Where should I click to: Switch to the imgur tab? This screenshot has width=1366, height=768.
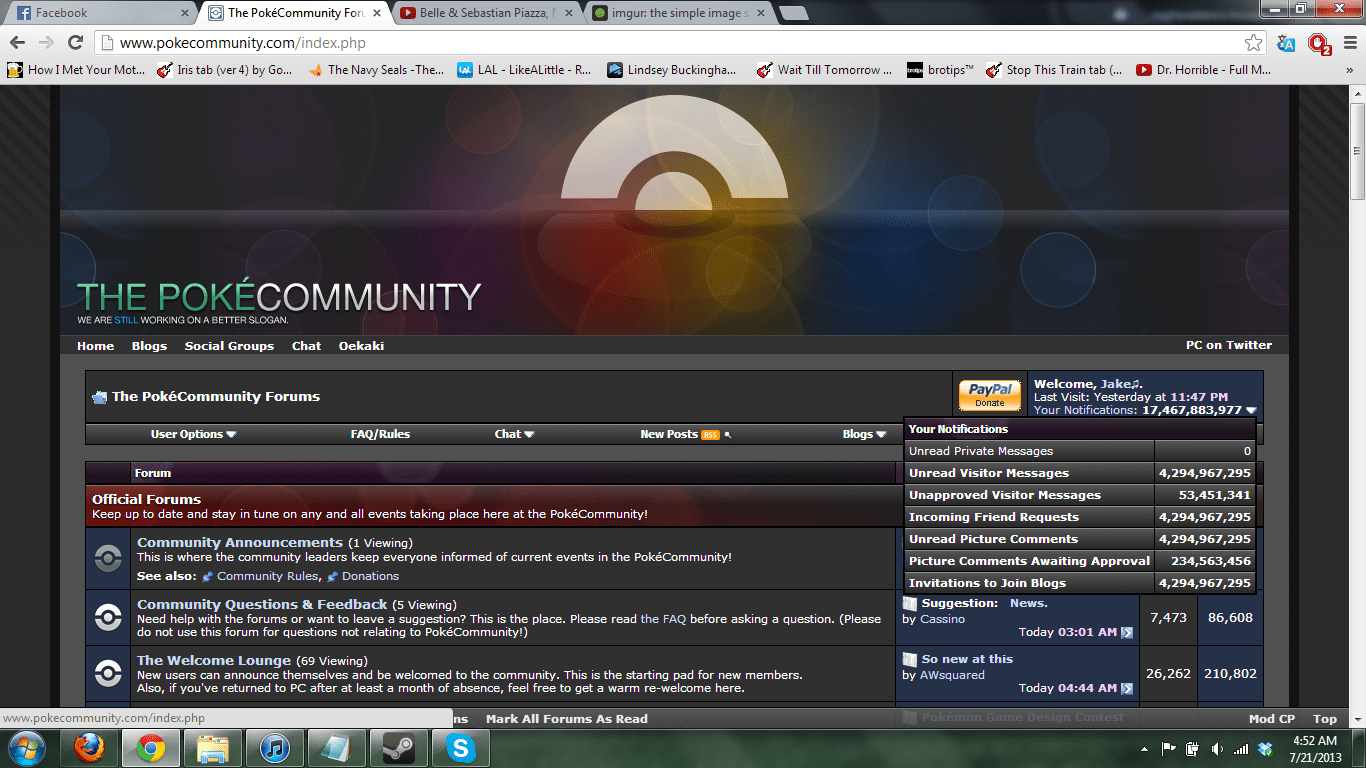676,13
